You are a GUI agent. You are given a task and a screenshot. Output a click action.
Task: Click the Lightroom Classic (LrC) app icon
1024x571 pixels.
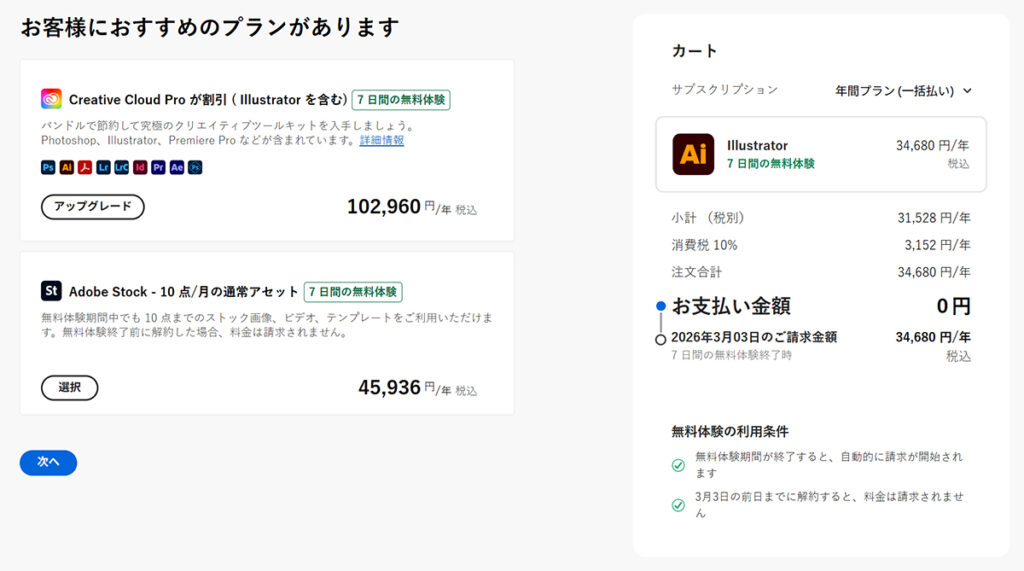(x=121, y=167)
